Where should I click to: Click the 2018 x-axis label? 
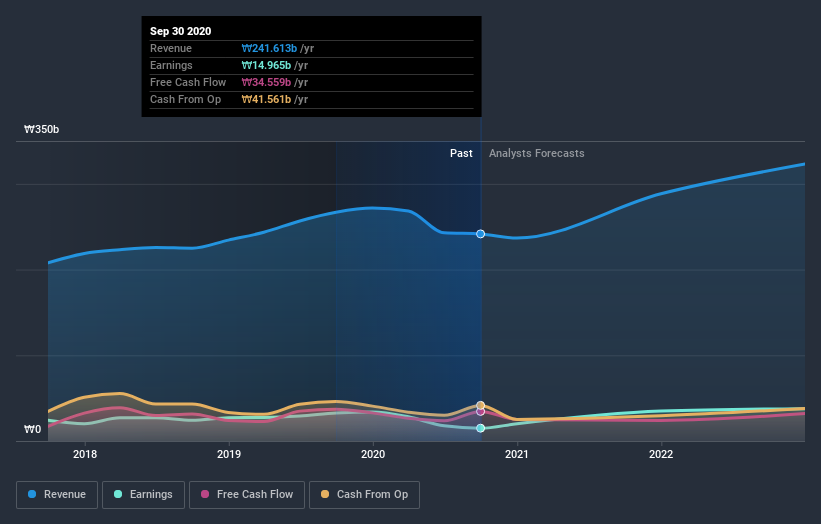pos(85,454)
